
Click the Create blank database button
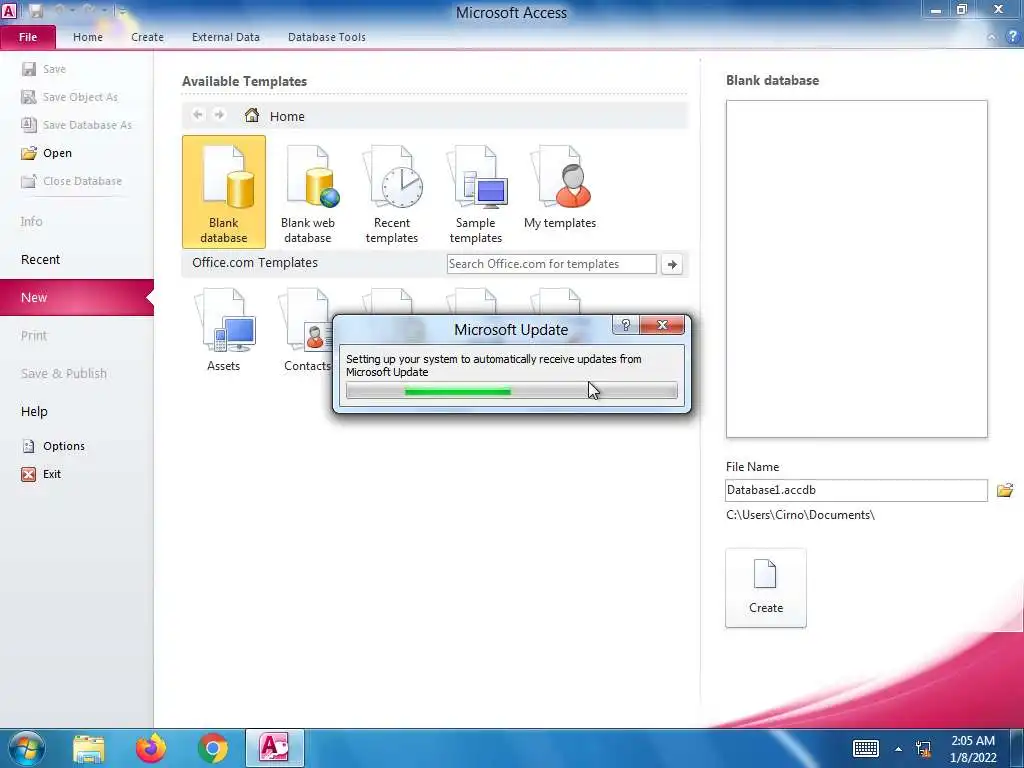(x=765, y=588)
